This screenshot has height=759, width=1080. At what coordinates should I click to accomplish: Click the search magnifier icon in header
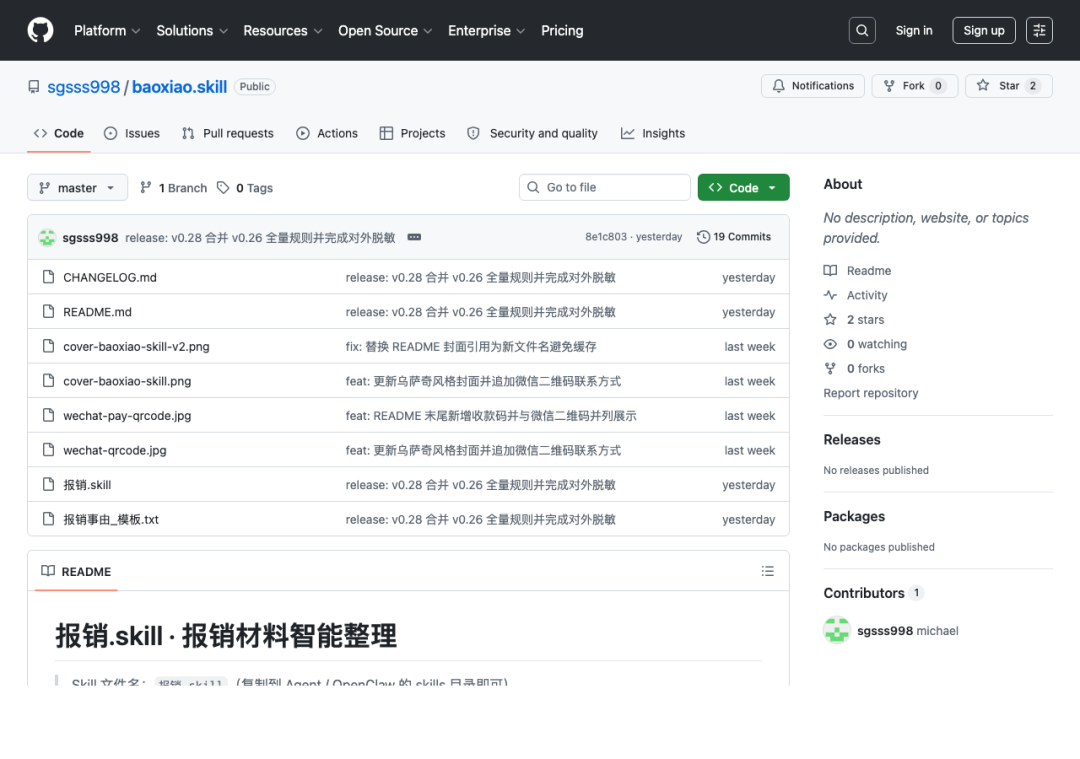(x=862, y=30)
